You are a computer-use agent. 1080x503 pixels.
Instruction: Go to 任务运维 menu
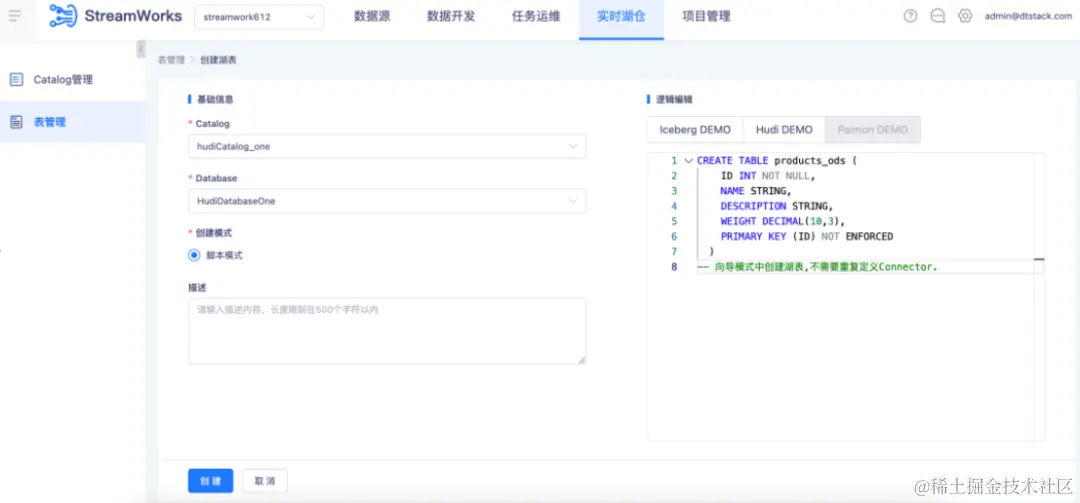pyautogui.click(x=536, y=17)
